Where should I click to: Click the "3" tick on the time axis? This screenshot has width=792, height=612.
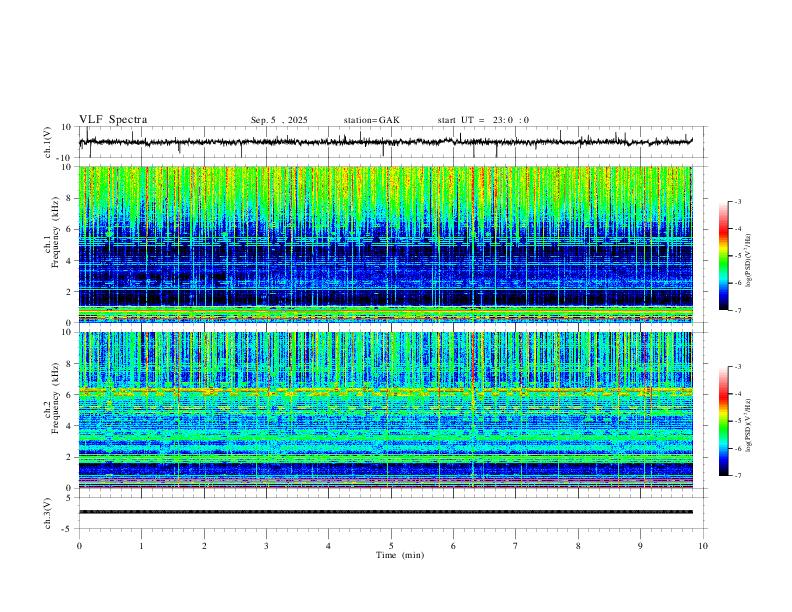[x=266, y=546]
